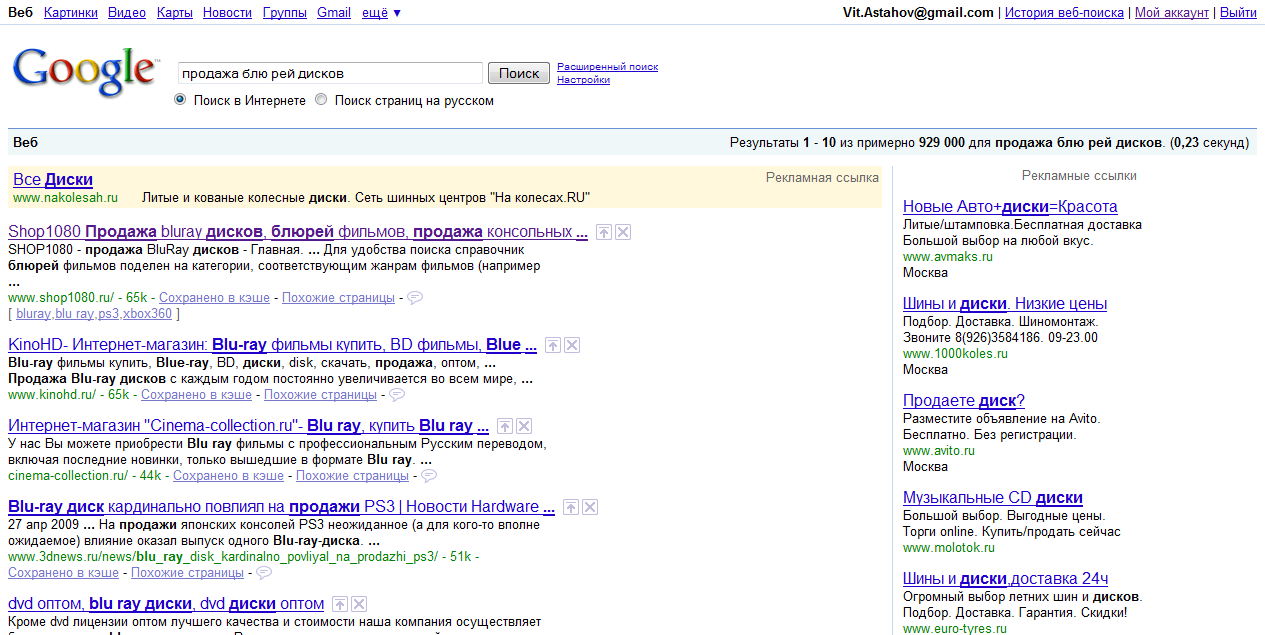
Task: Open 'Похожие страницы' for kinohd.ru
Action: pos(320,395)
